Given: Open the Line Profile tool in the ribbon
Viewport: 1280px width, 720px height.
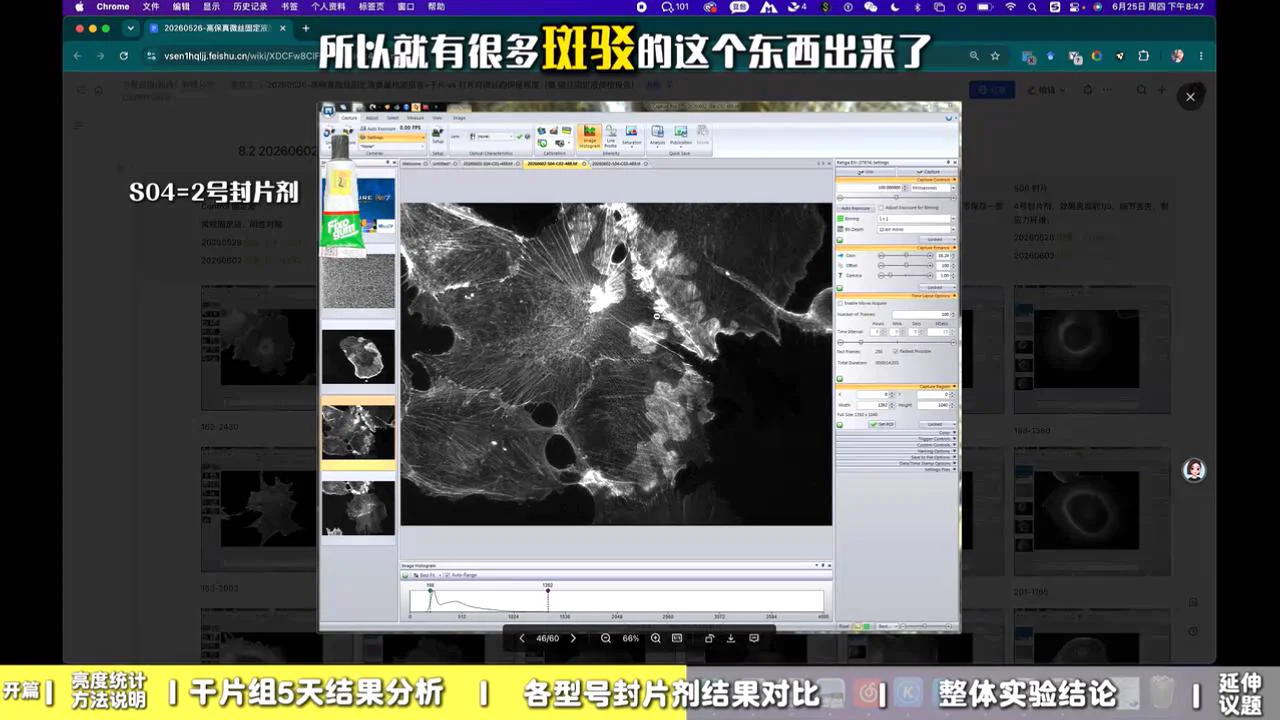Looking at the screenshot, I should (611, 137).
